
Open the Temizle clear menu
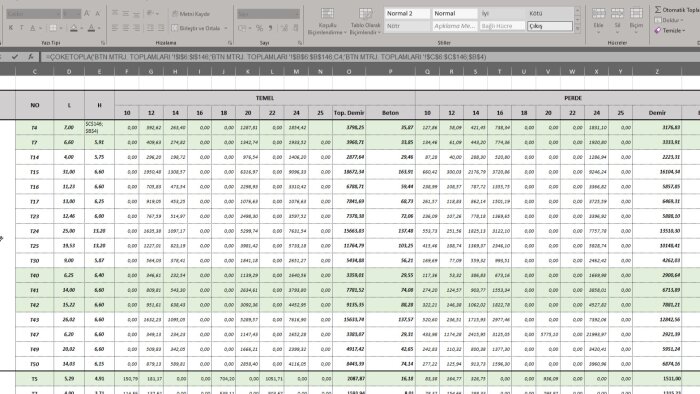(x=670, y=30)
